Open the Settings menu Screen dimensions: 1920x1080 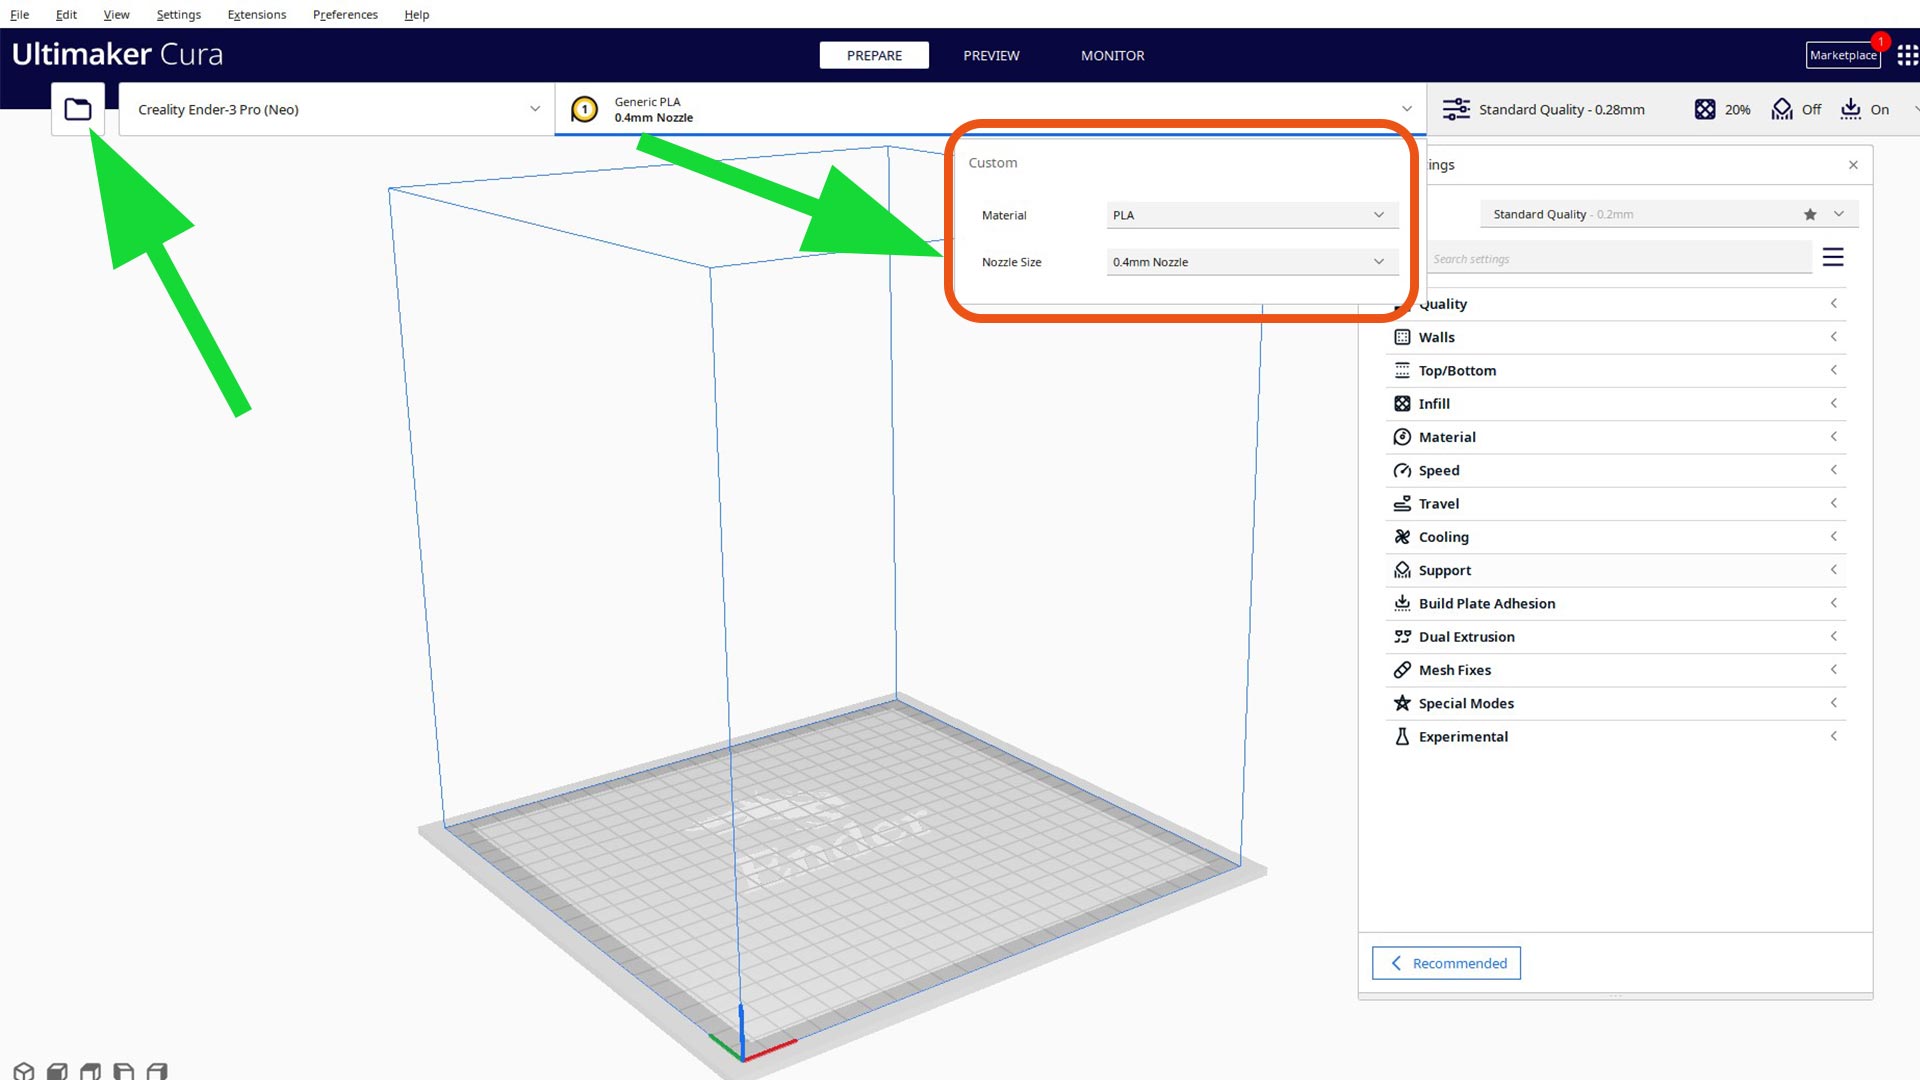pyautogui.click(x=178, y=14)
